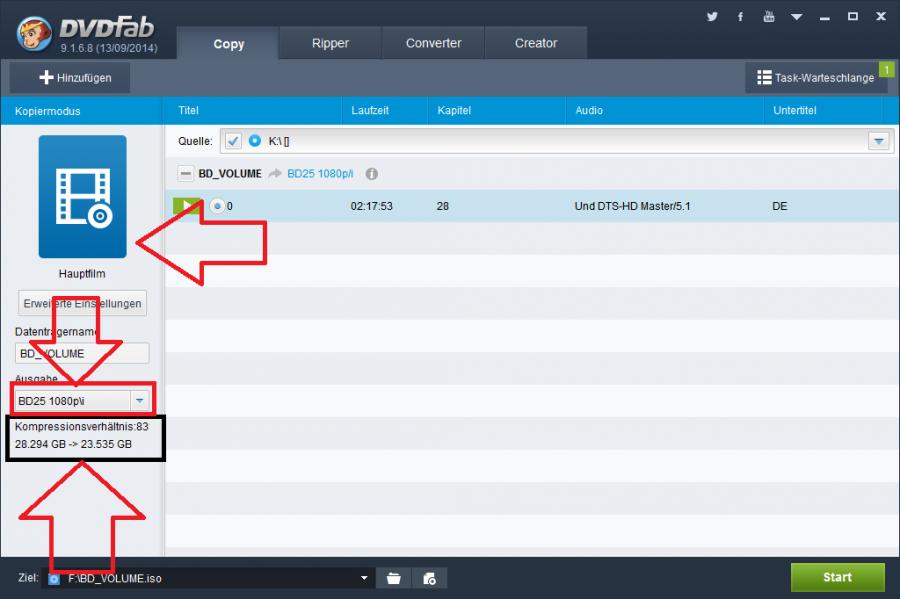This screenshot has width=900, height=599.
Task: Click the 02:17:53 runtime cell
Action: (371, 206)
